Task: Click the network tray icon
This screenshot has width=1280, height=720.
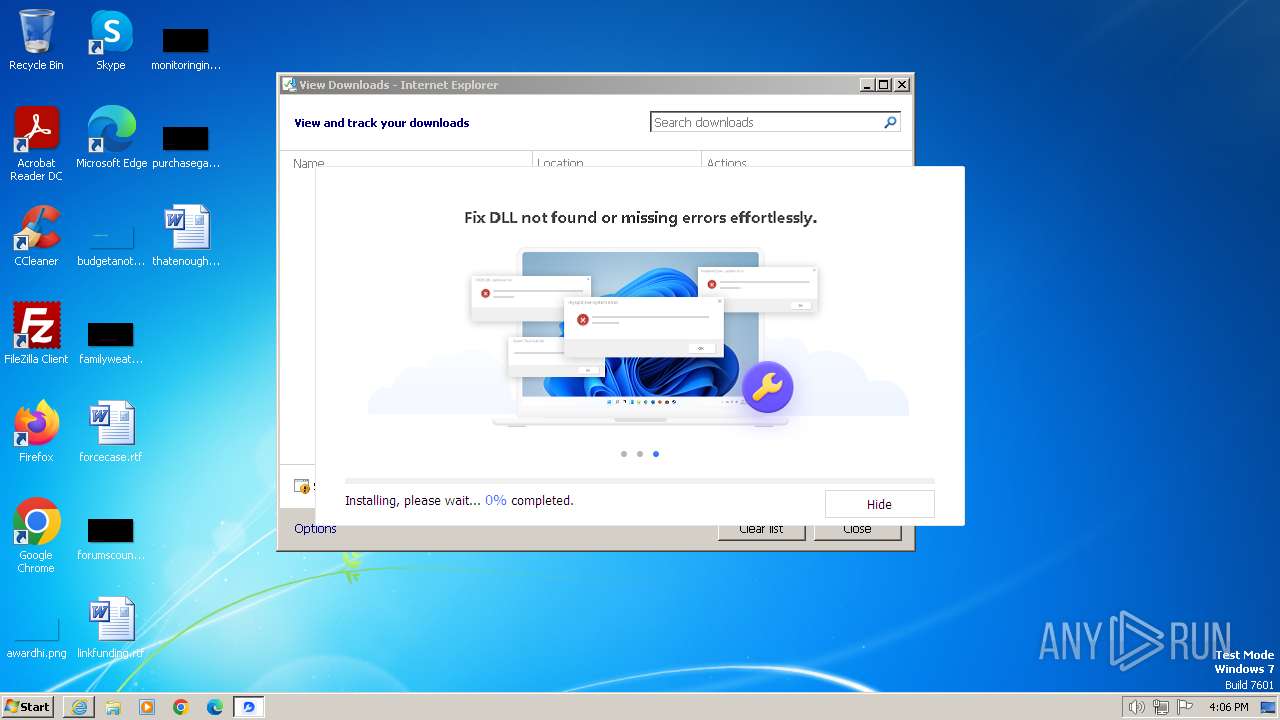Action: pyautogui.click(x=1161, y=707)
